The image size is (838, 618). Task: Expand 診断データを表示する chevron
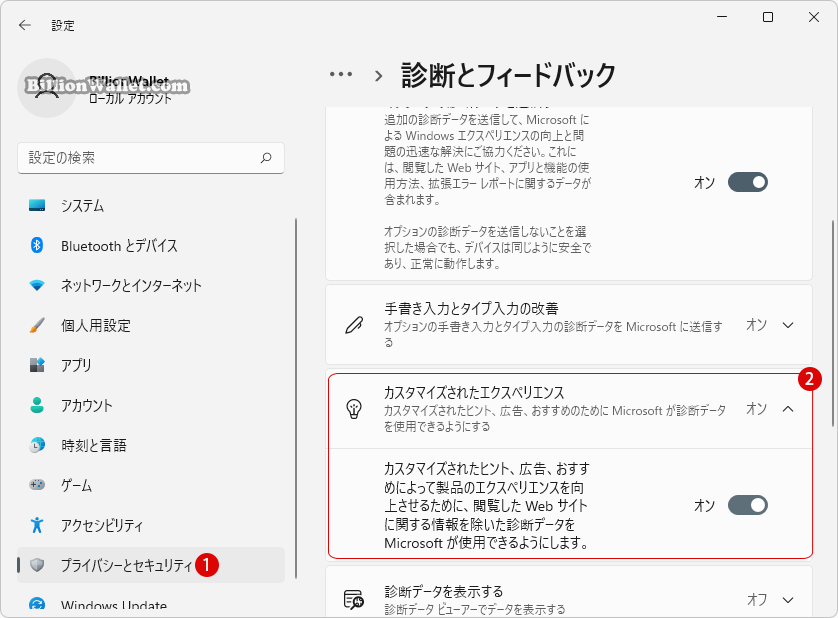click(x=788, y=600)
